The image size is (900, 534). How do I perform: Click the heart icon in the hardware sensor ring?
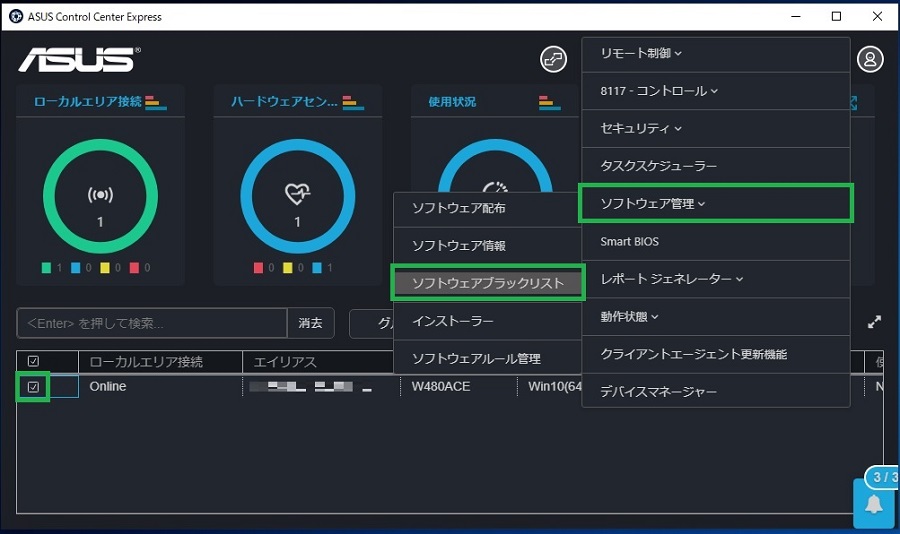point(297,194)
